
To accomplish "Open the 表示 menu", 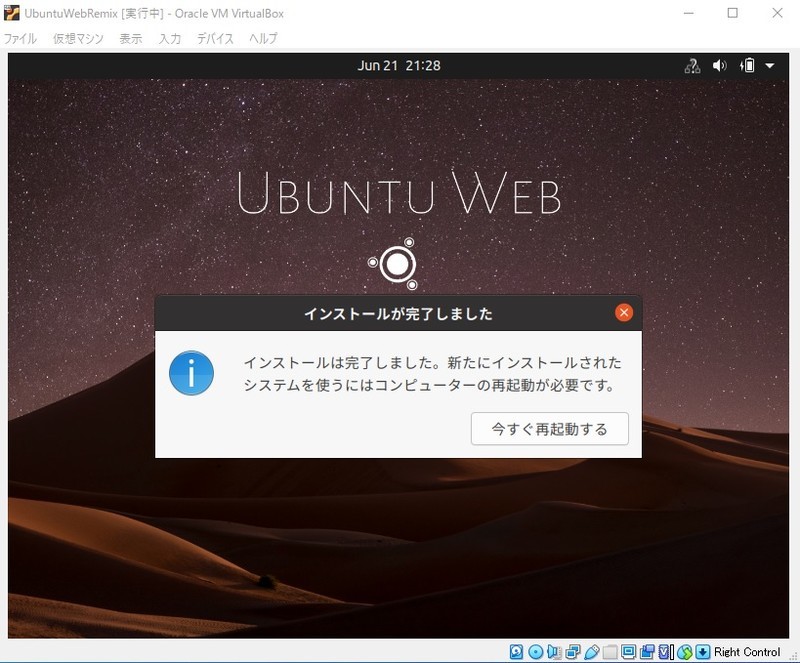I will click(131, 38).
